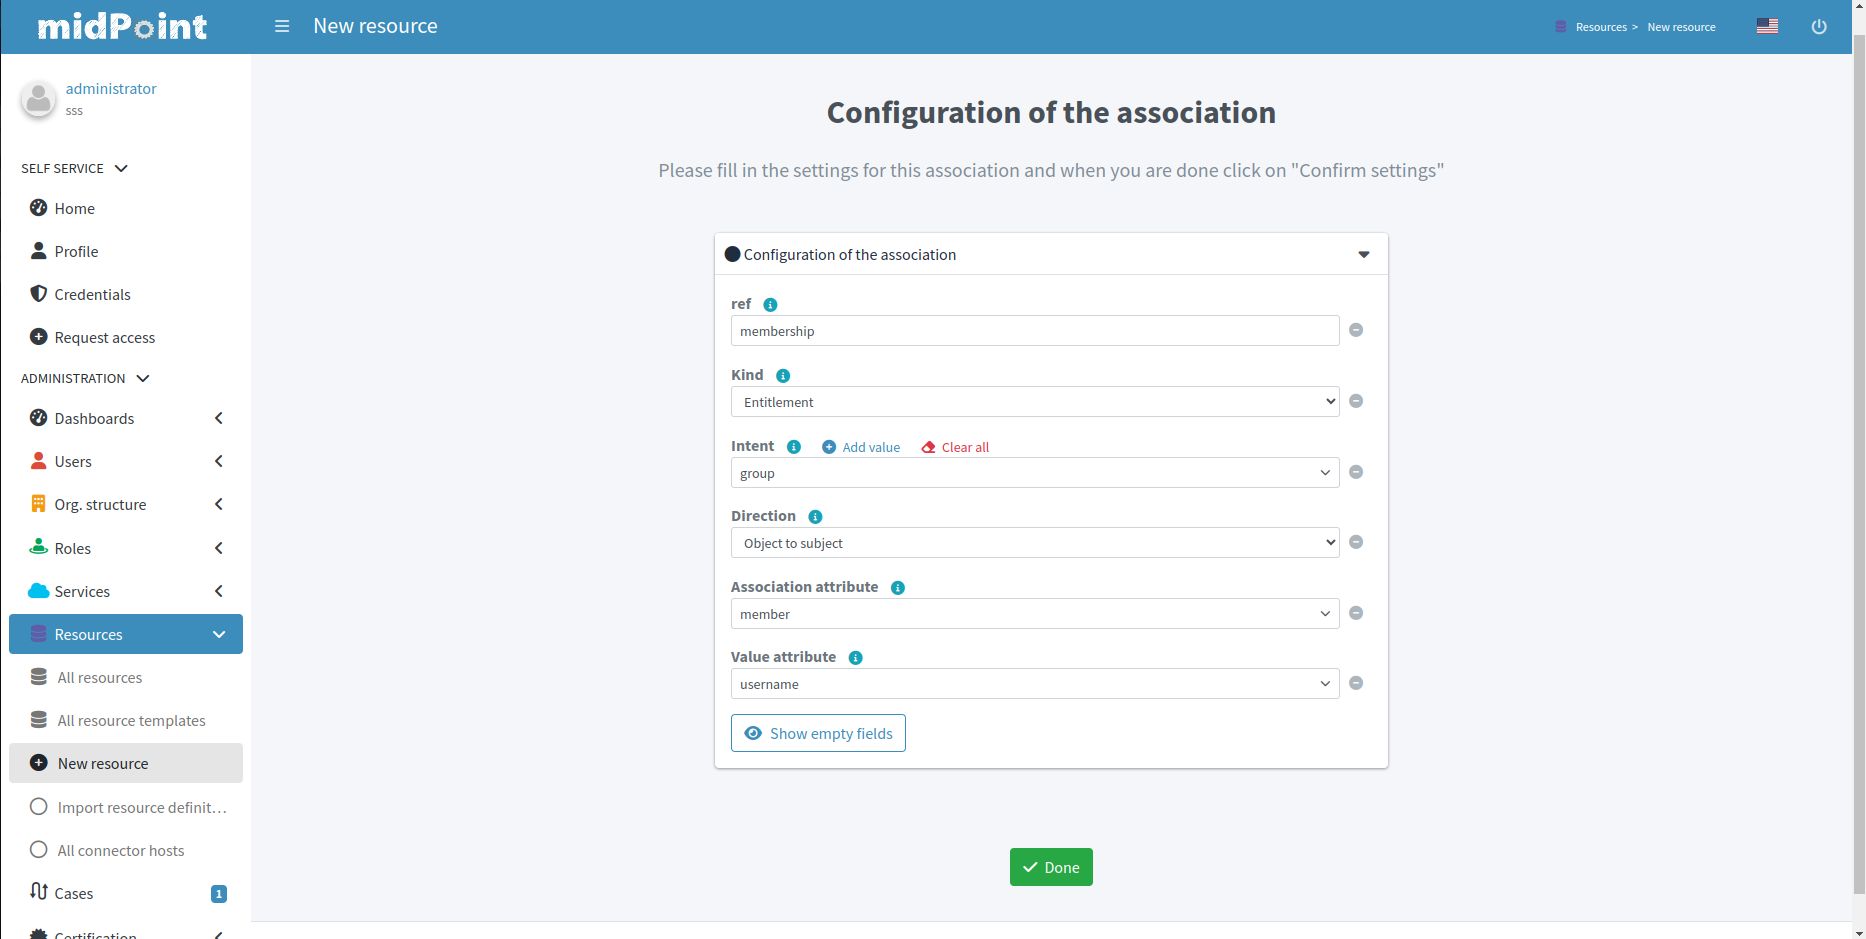Image resolution: width=1866 pixels, height=939 pixels.
Task: Click the US flag to change language
Action: (x=1767, y=26)
